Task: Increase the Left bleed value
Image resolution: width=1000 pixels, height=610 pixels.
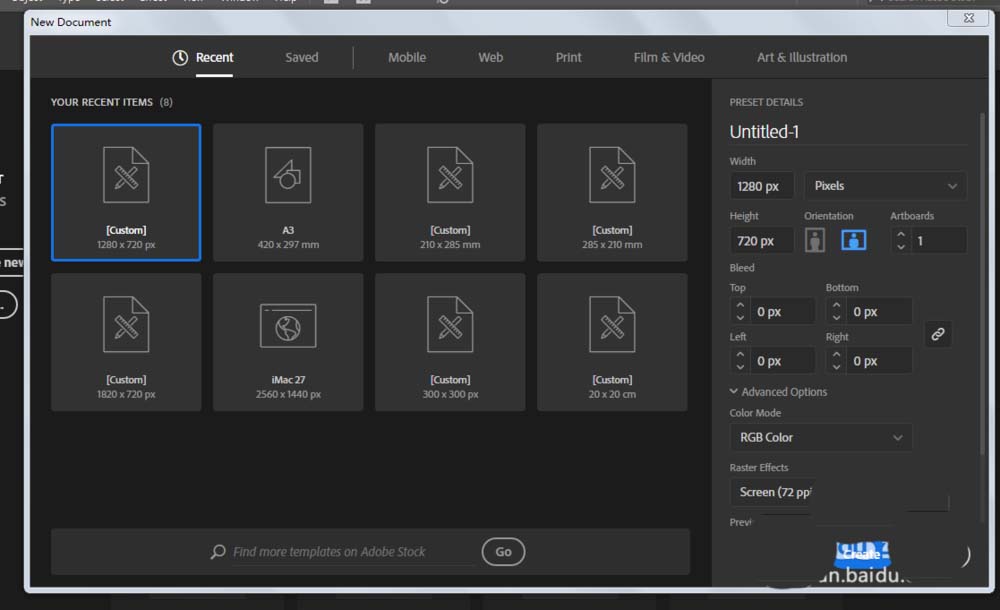Action: 740,355
